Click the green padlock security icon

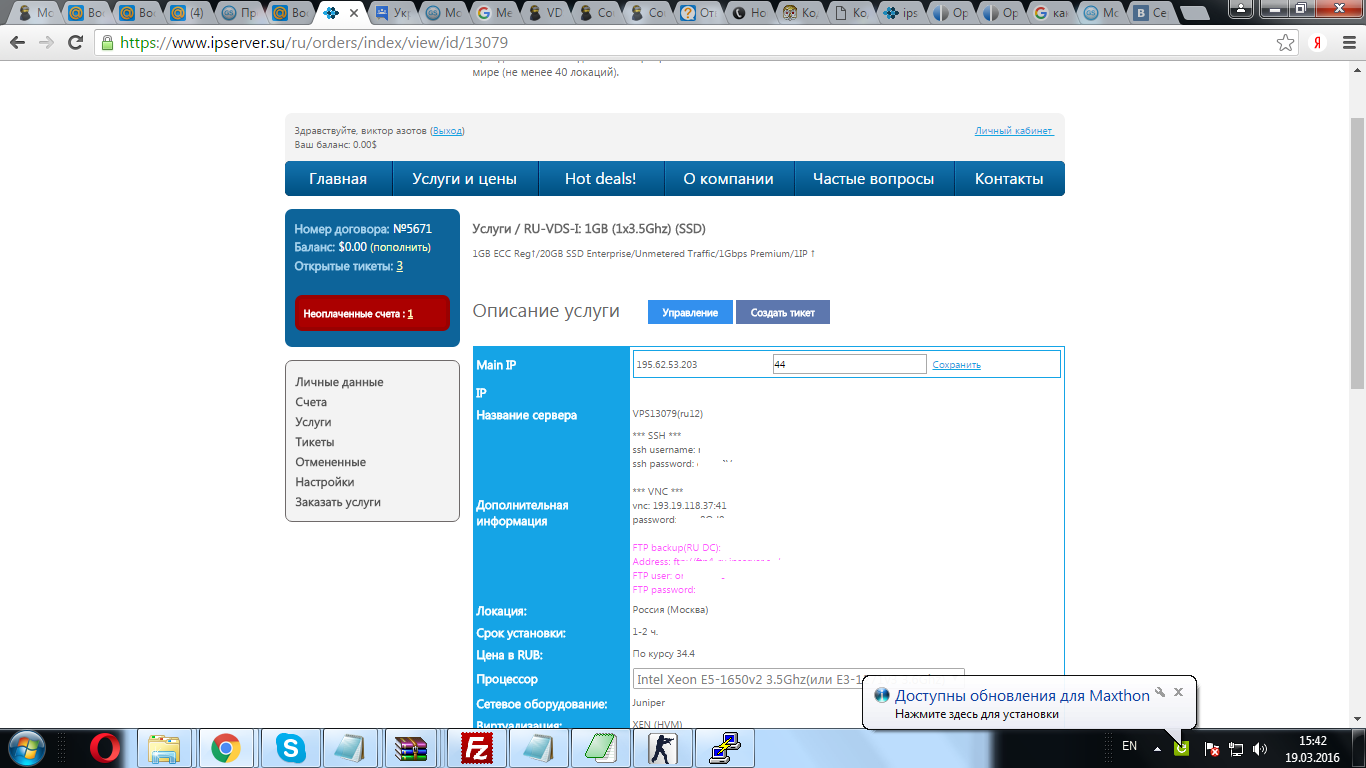tap(107, 43)
